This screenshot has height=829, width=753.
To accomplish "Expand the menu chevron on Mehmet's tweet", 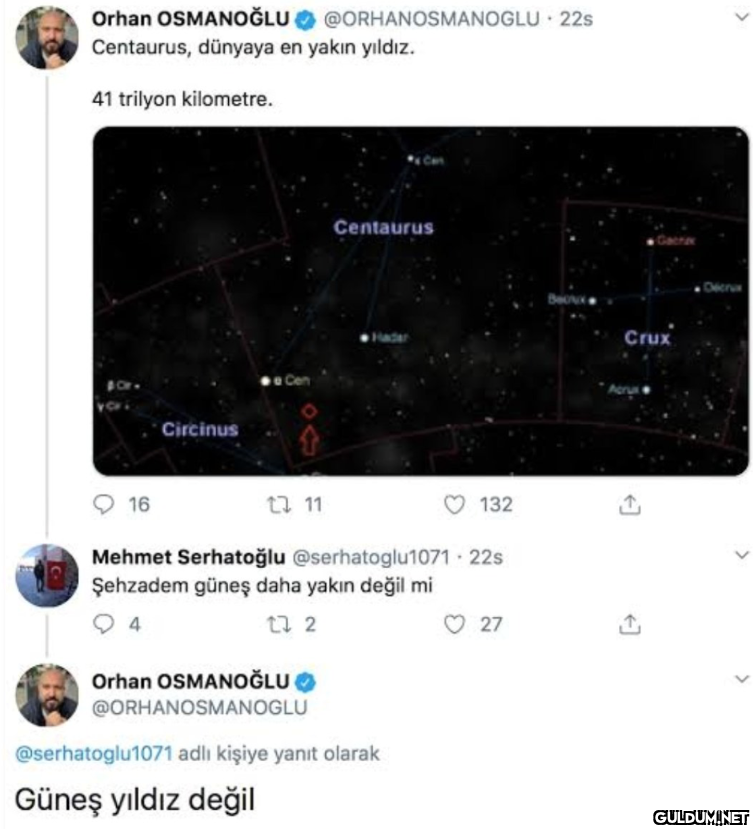I will coord(742,555).
